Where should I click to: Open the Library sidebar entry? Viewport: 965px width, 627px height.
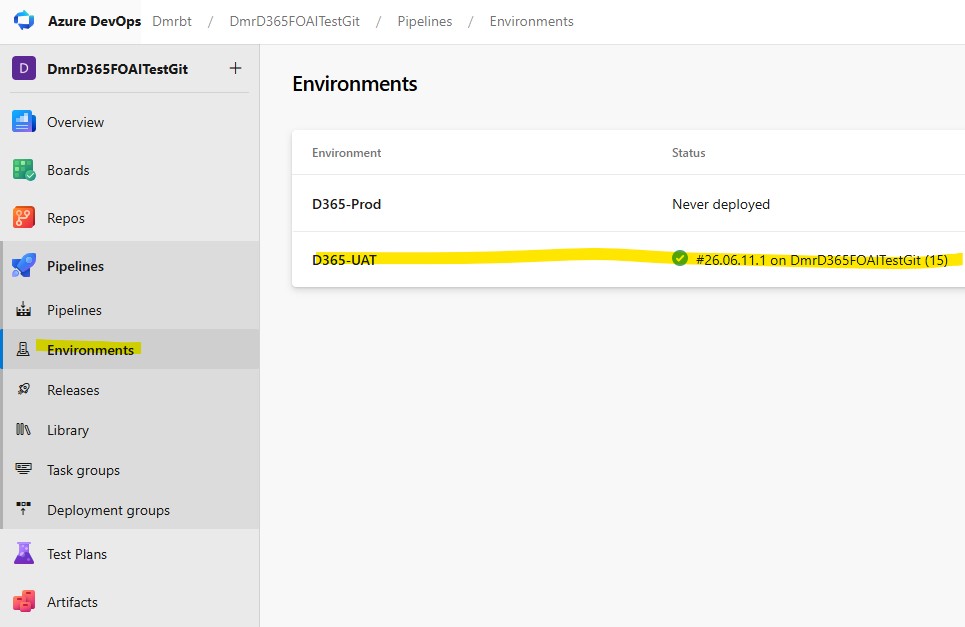tap(68, 430)
